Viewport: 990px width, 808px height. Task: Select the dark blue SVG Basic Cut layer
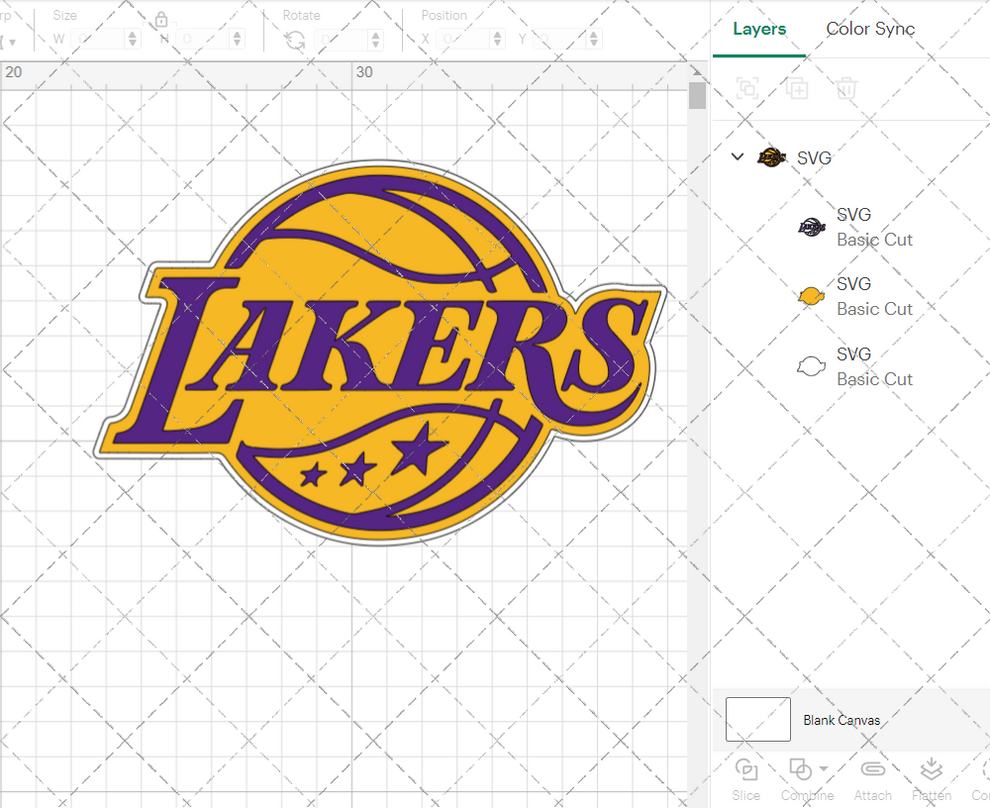tap(811, 226)
